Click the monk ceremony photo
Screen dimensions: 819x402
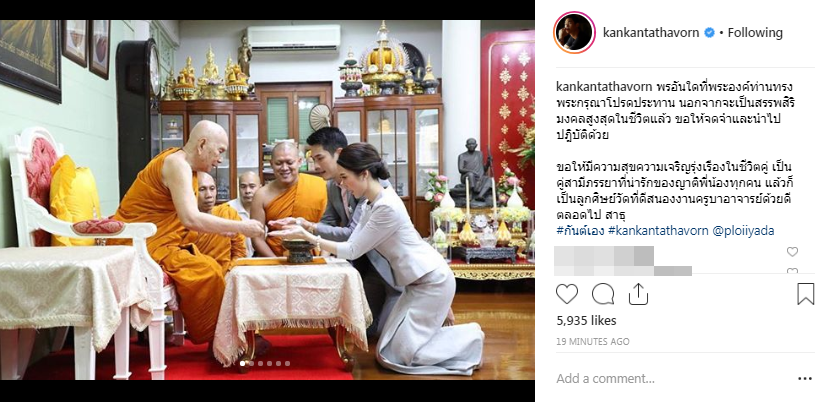[x=267, y=200]
